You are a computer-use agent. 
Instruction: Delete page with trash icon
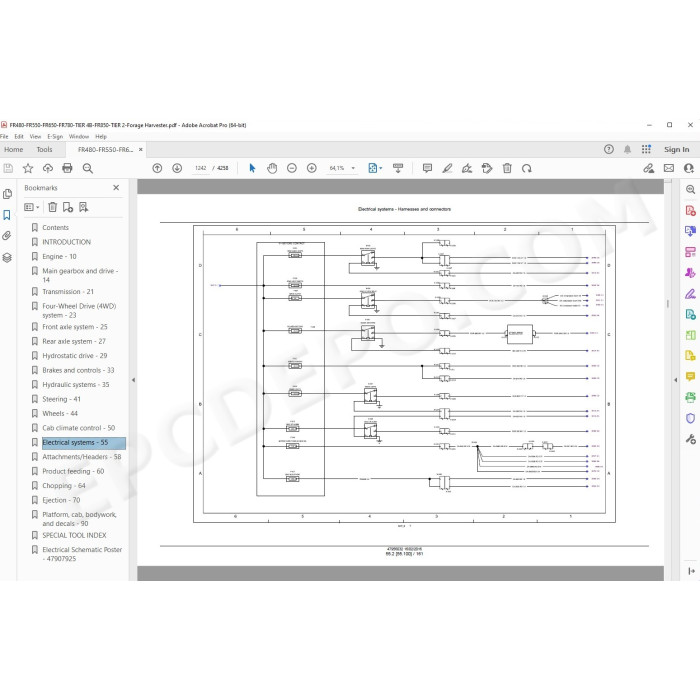pos(507,168)
